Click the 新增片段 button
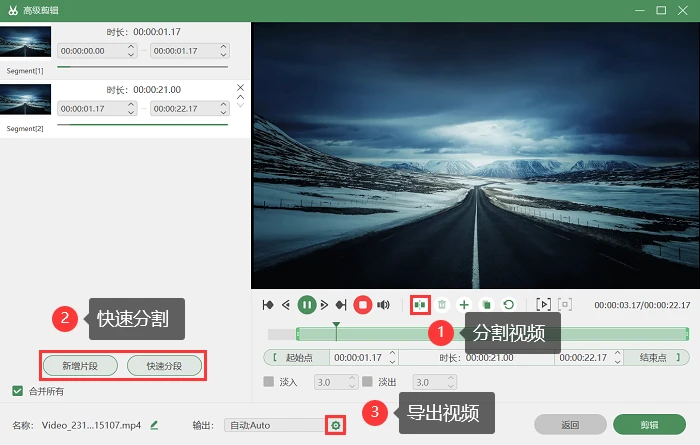 80,366
